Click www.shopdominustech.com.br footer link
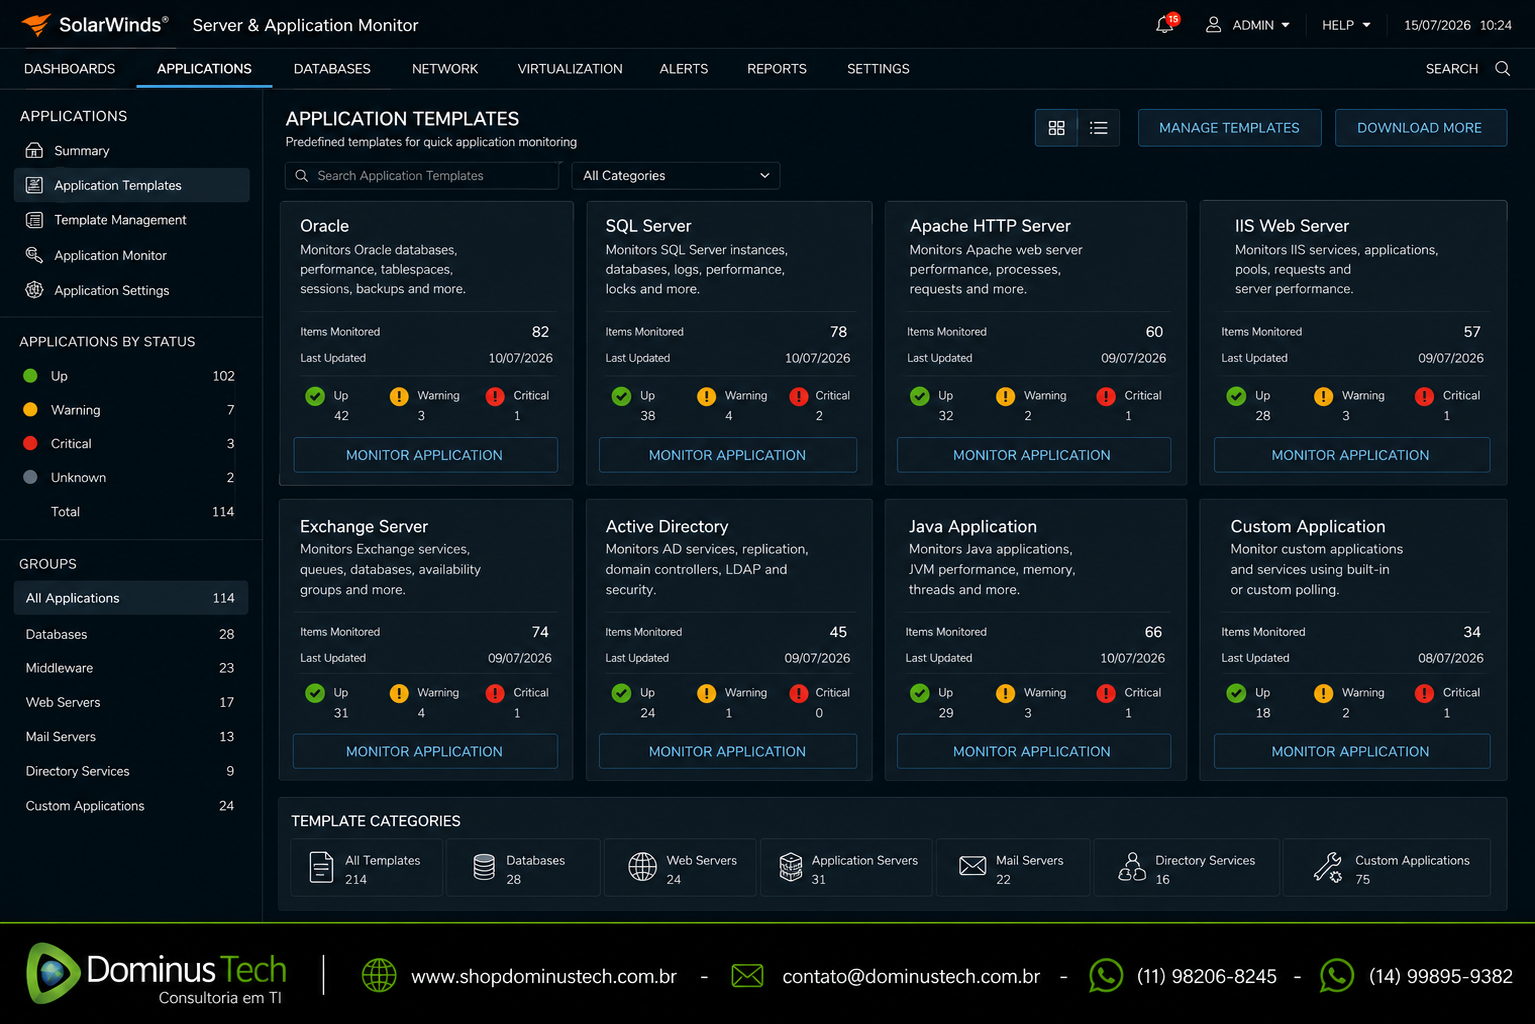 pos(544,976)
